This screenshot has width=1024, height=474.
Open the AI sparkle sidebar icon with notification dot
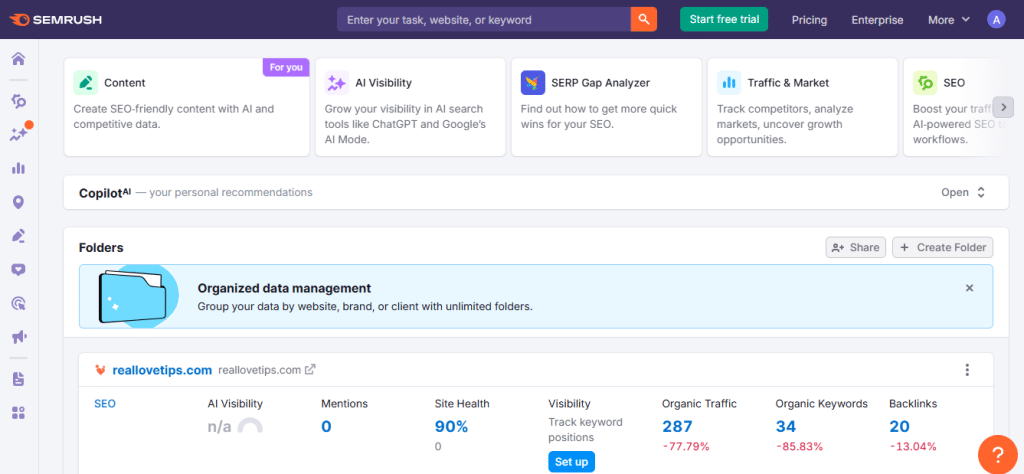[x=19, y=134]
